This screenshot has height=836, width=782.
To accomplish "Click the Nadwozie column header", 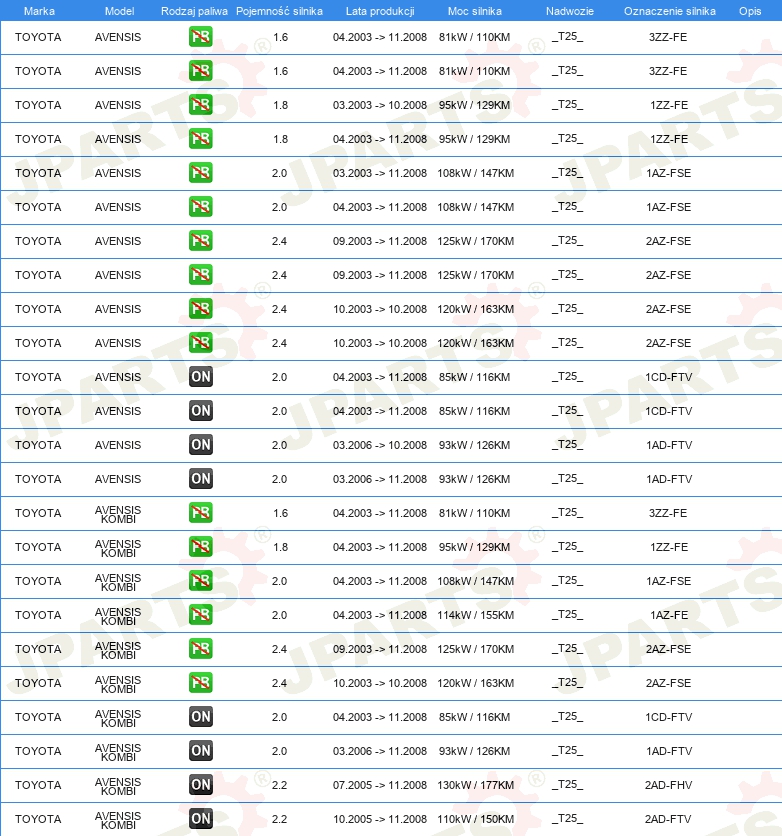I will coord(569,11).
